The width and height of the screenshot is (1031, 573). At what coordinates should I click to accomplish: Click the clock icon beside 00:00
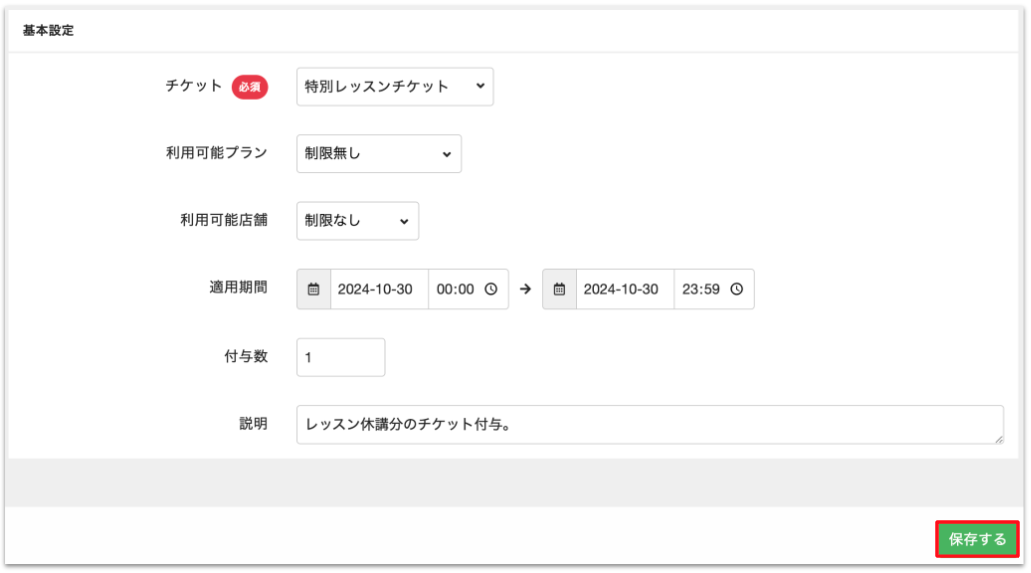491,289
